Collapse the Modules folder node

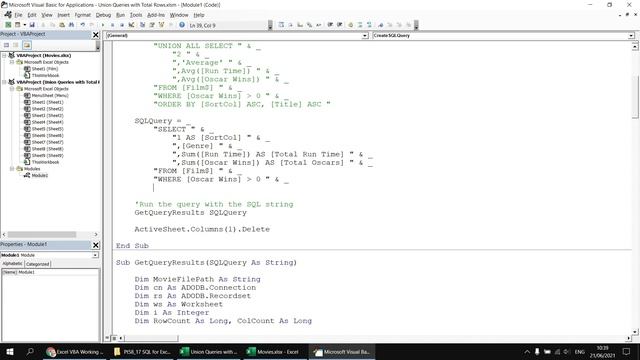[12, 169]
